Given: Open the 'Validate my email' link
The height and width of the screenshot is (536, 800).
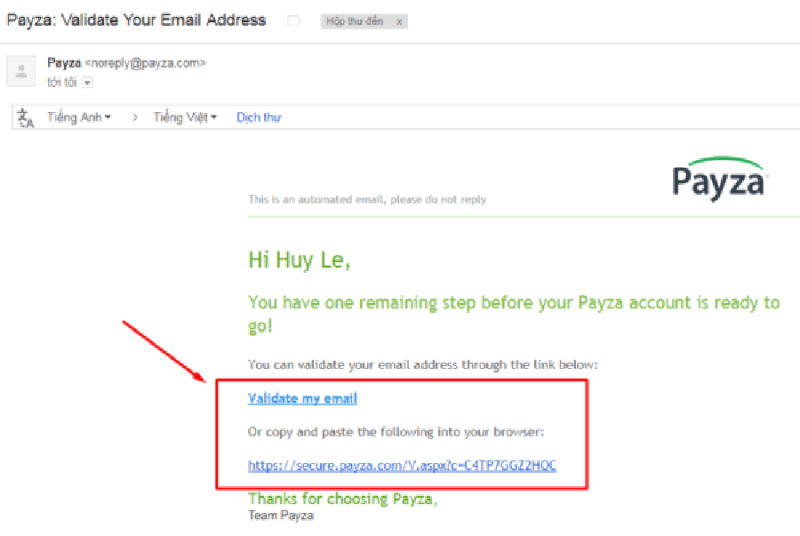Looking at the screenshot, I should point(302,398).
